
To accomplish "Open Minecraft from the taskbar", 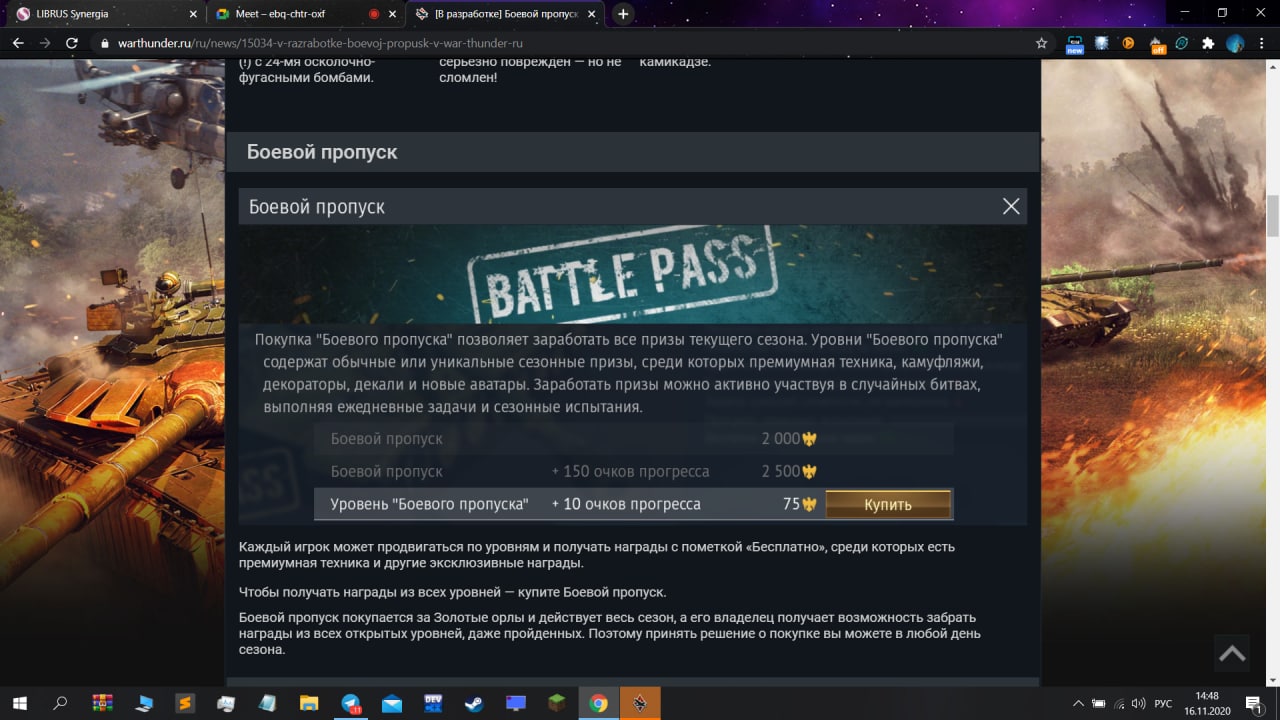I will (556, 703).
